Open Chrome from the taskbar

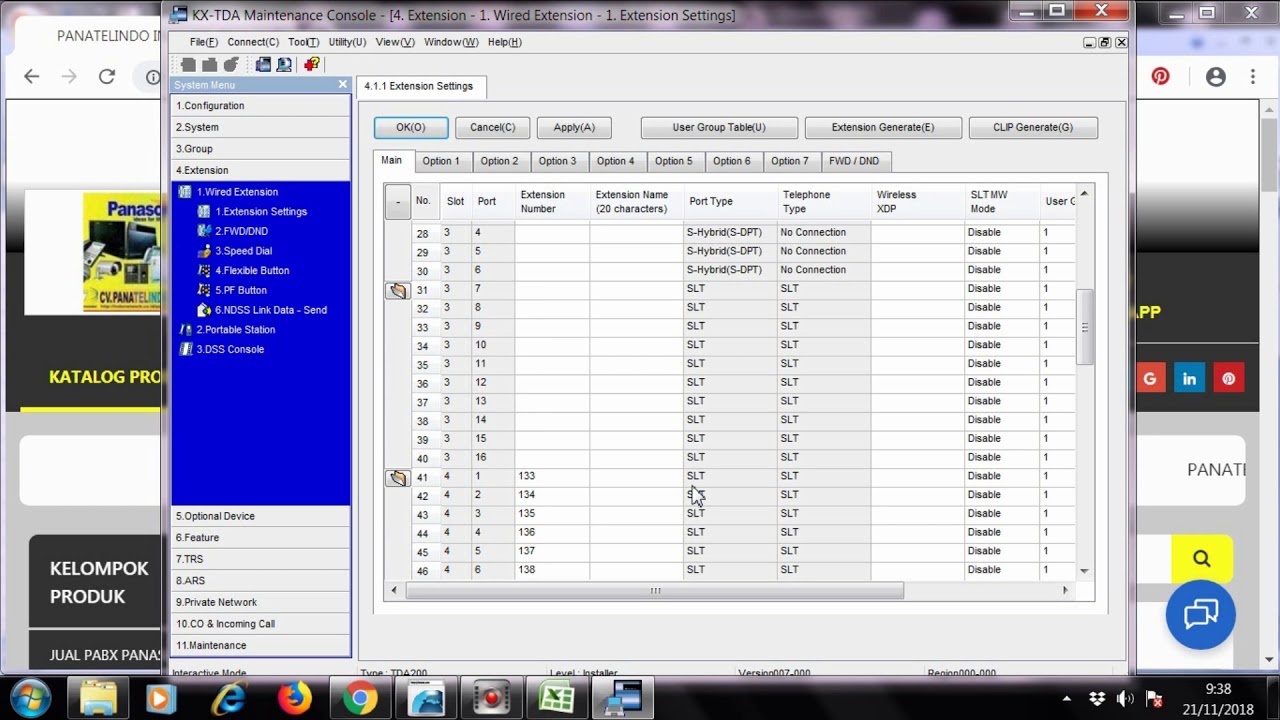coord(360,697)
